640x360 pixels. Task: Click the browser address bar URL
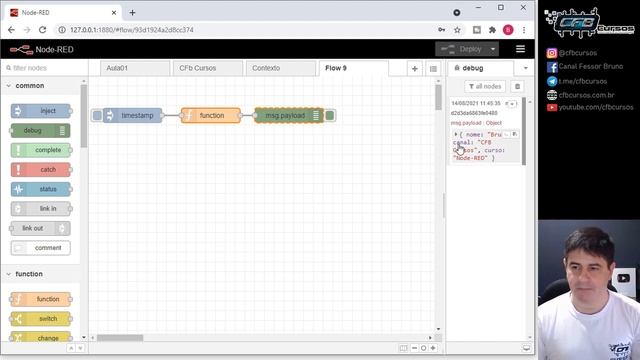[131, 30]
